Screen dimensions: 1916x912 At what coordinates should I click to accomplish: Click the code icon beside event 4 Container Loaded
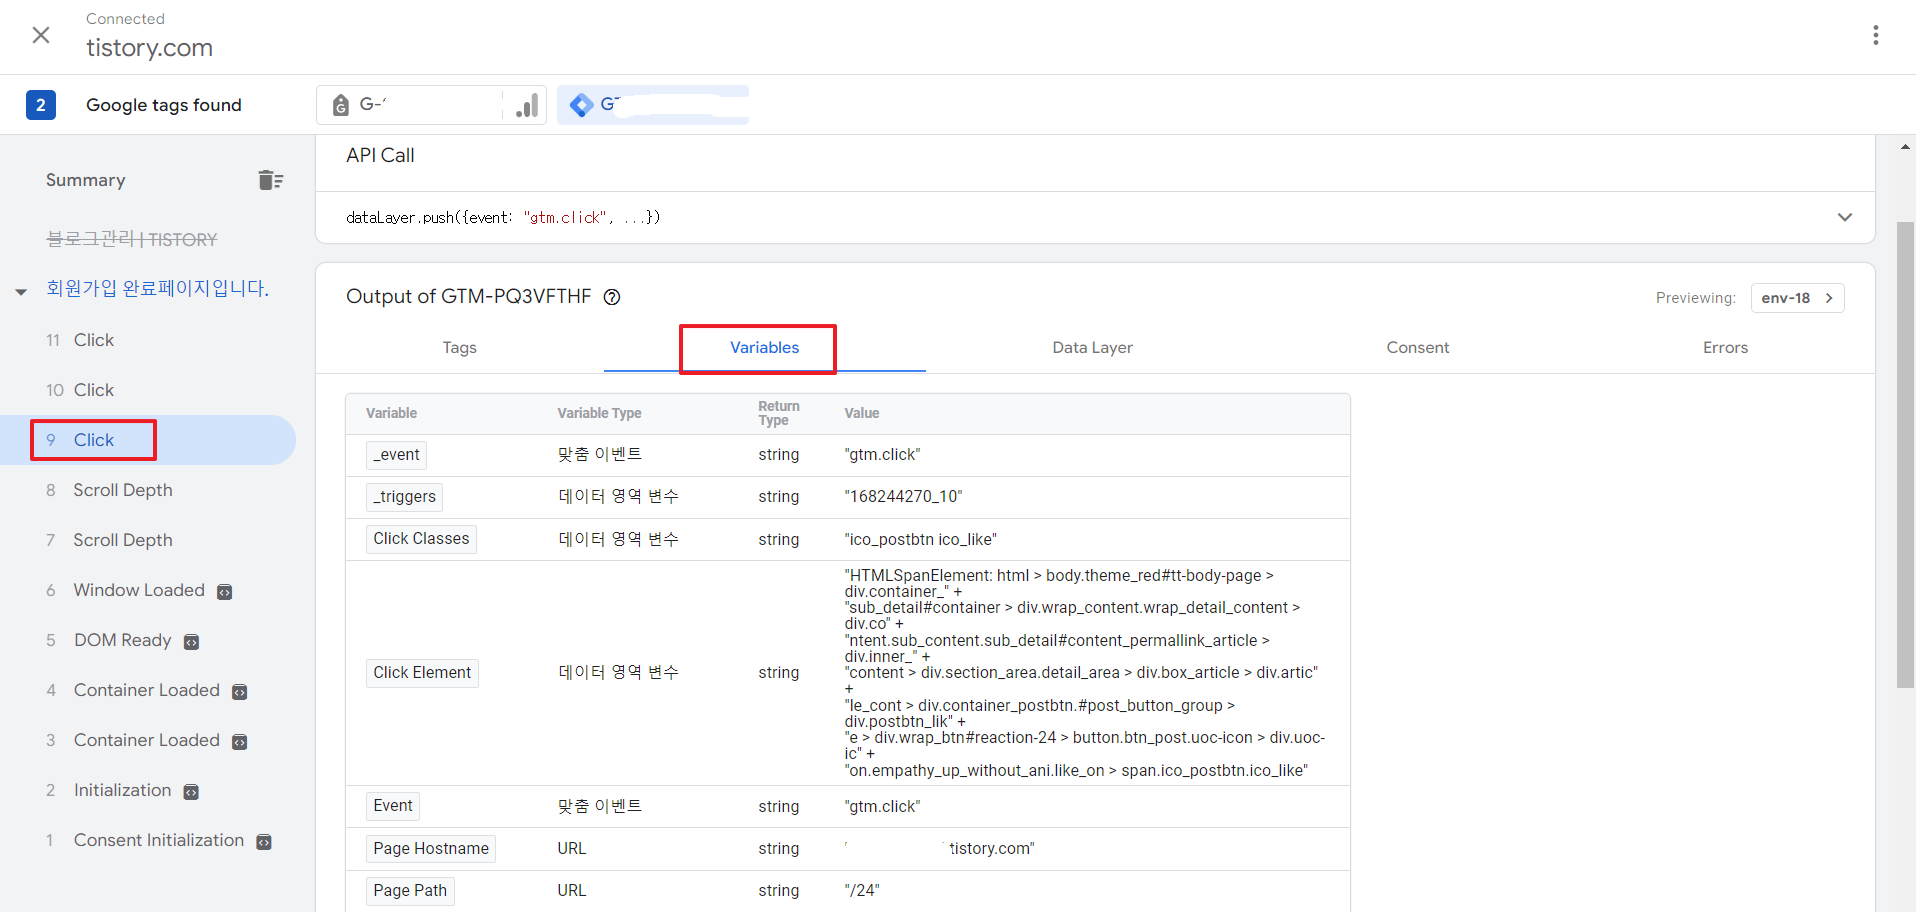pos(240,692)
